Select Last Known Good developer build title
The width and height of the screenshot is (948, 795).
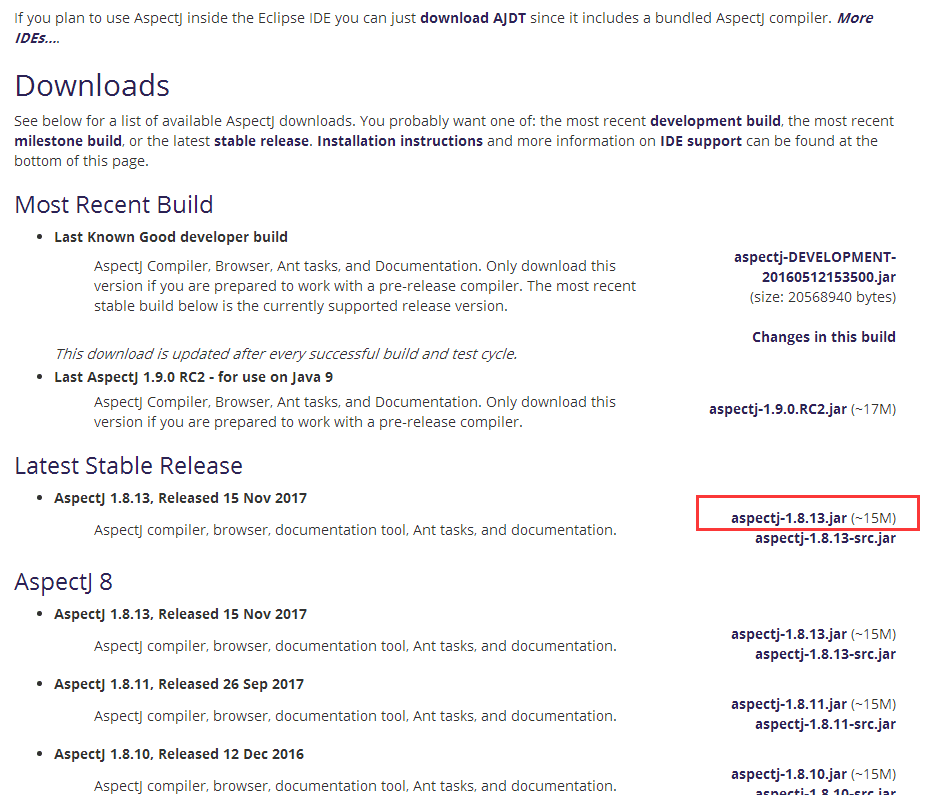pos(171,237)
